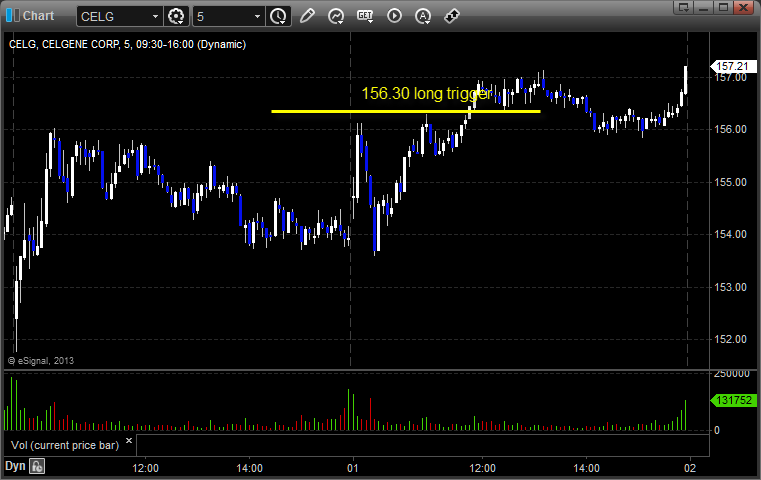Viewport: 761px width, 480px height.
Task: Click the 153.00 price axis label
Action: coord(730,287)
